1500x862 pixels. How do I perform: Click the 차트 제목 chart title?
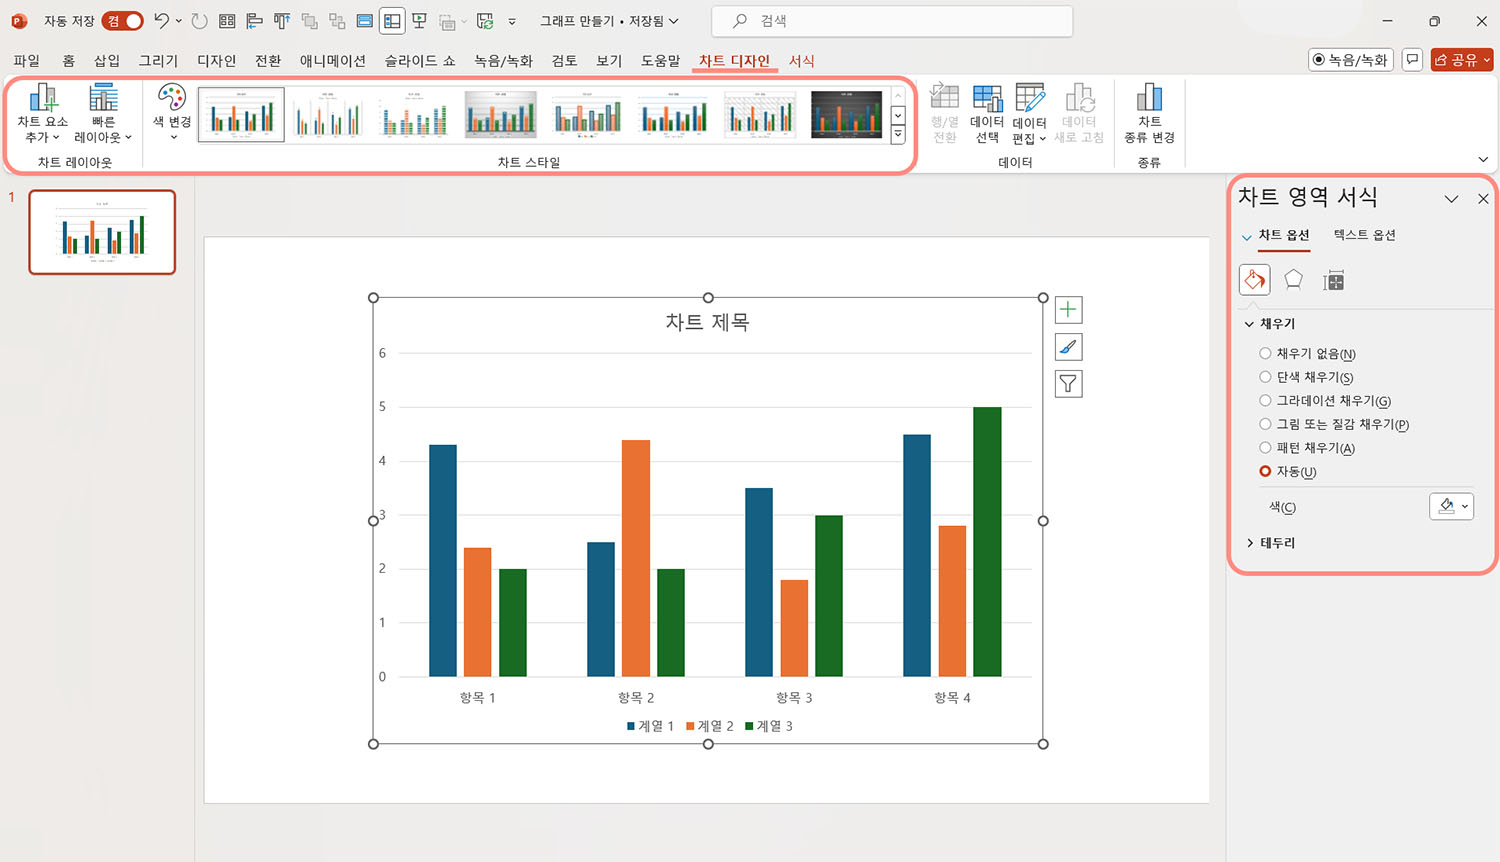(707, 322)
